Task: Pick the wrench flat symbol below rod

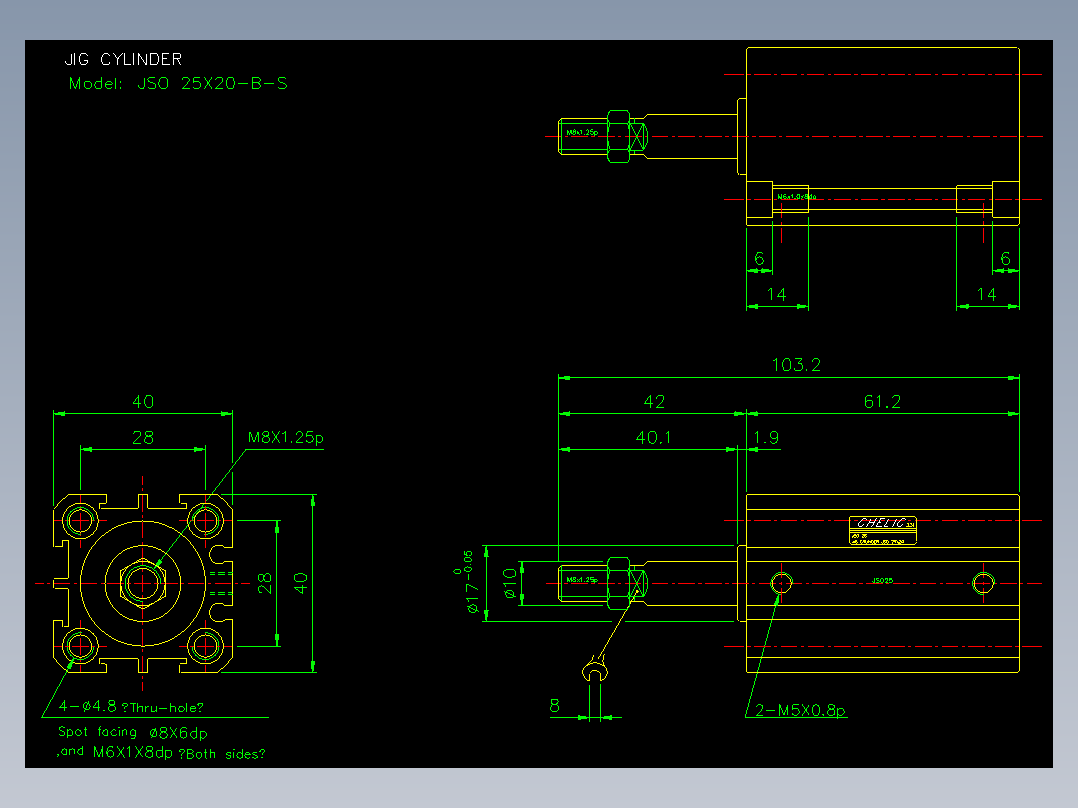Action: tap(595, 669)
